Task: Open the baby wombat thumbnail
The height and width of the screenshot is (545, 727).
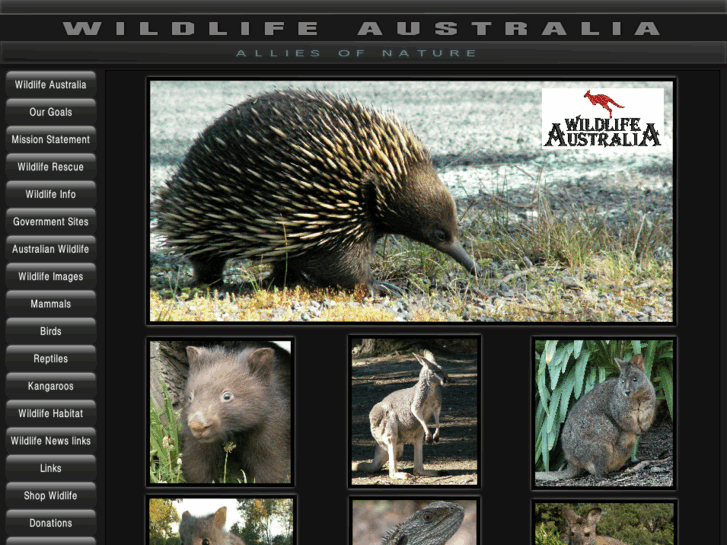Action: click(220, 412)
